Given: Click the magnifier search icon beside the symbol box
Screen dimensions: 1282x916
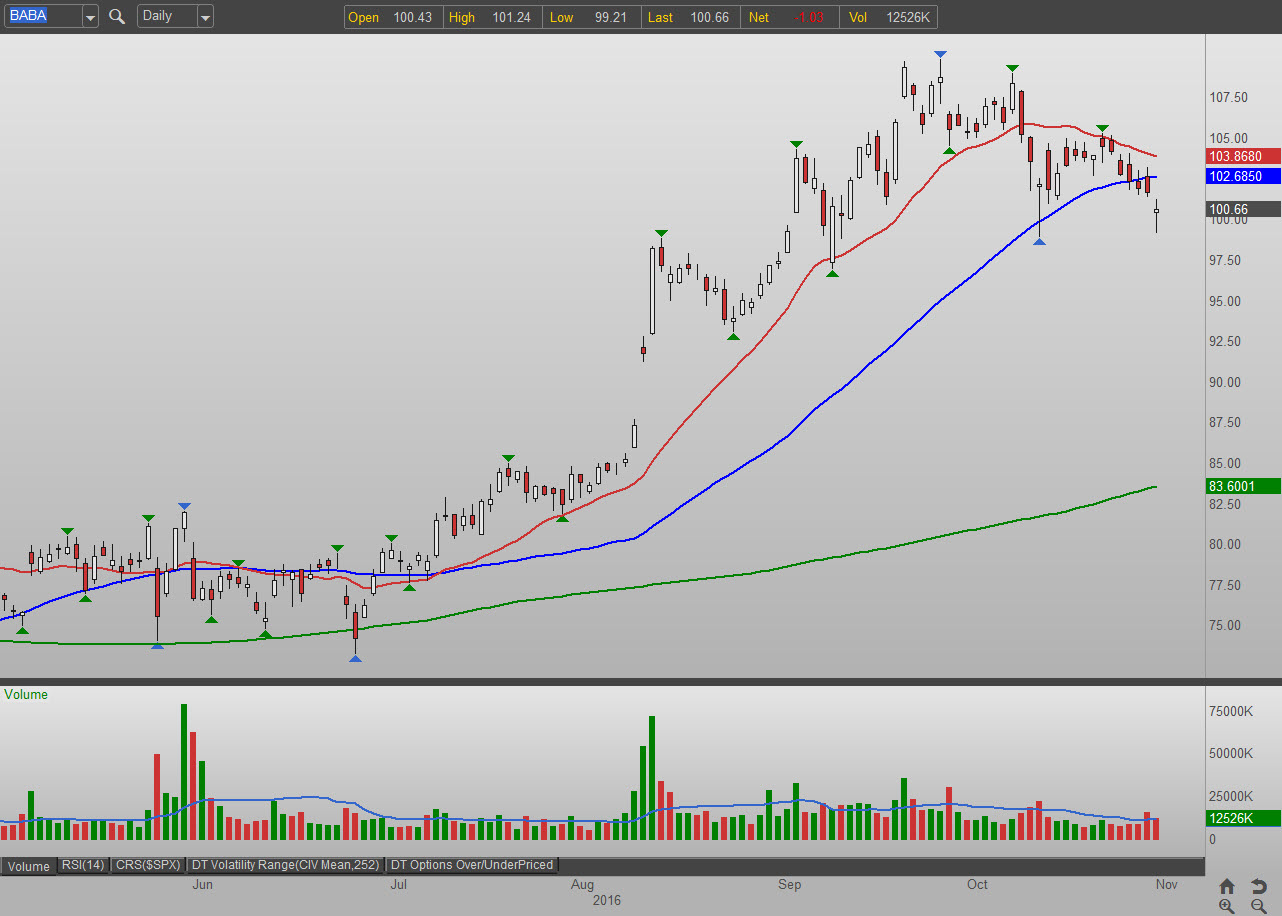Looking at the screenshot, I should pos(117,16).
